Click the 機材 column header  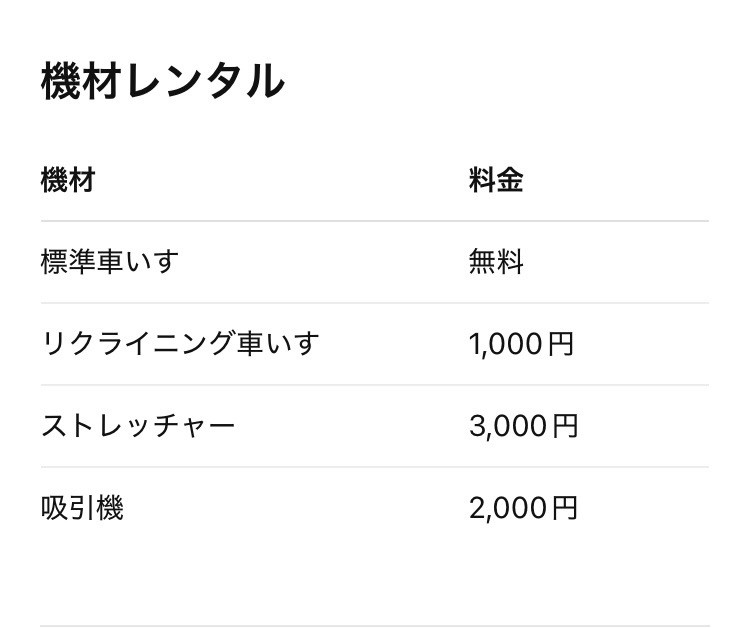[68, 181]
